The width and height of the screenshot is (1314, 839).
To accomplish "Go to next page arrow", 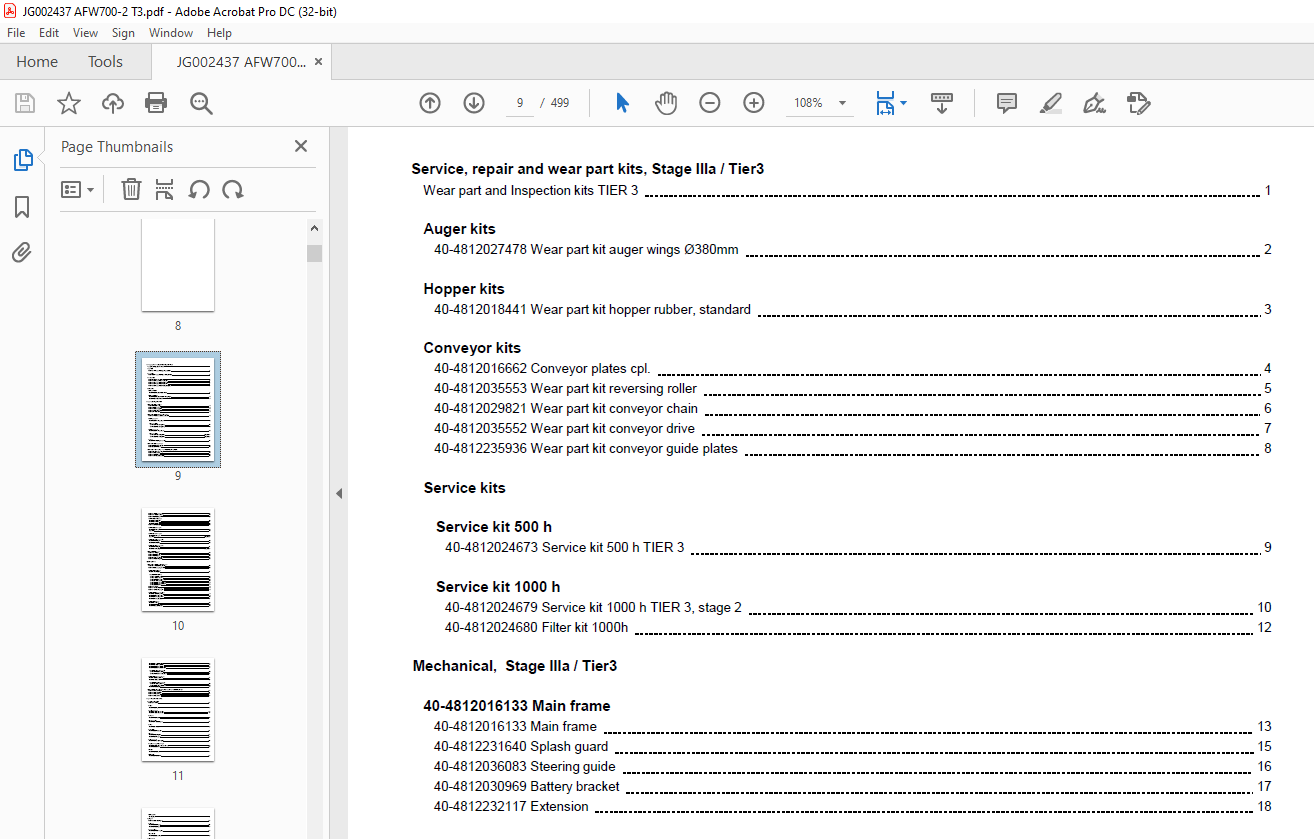I will point(474,103).
